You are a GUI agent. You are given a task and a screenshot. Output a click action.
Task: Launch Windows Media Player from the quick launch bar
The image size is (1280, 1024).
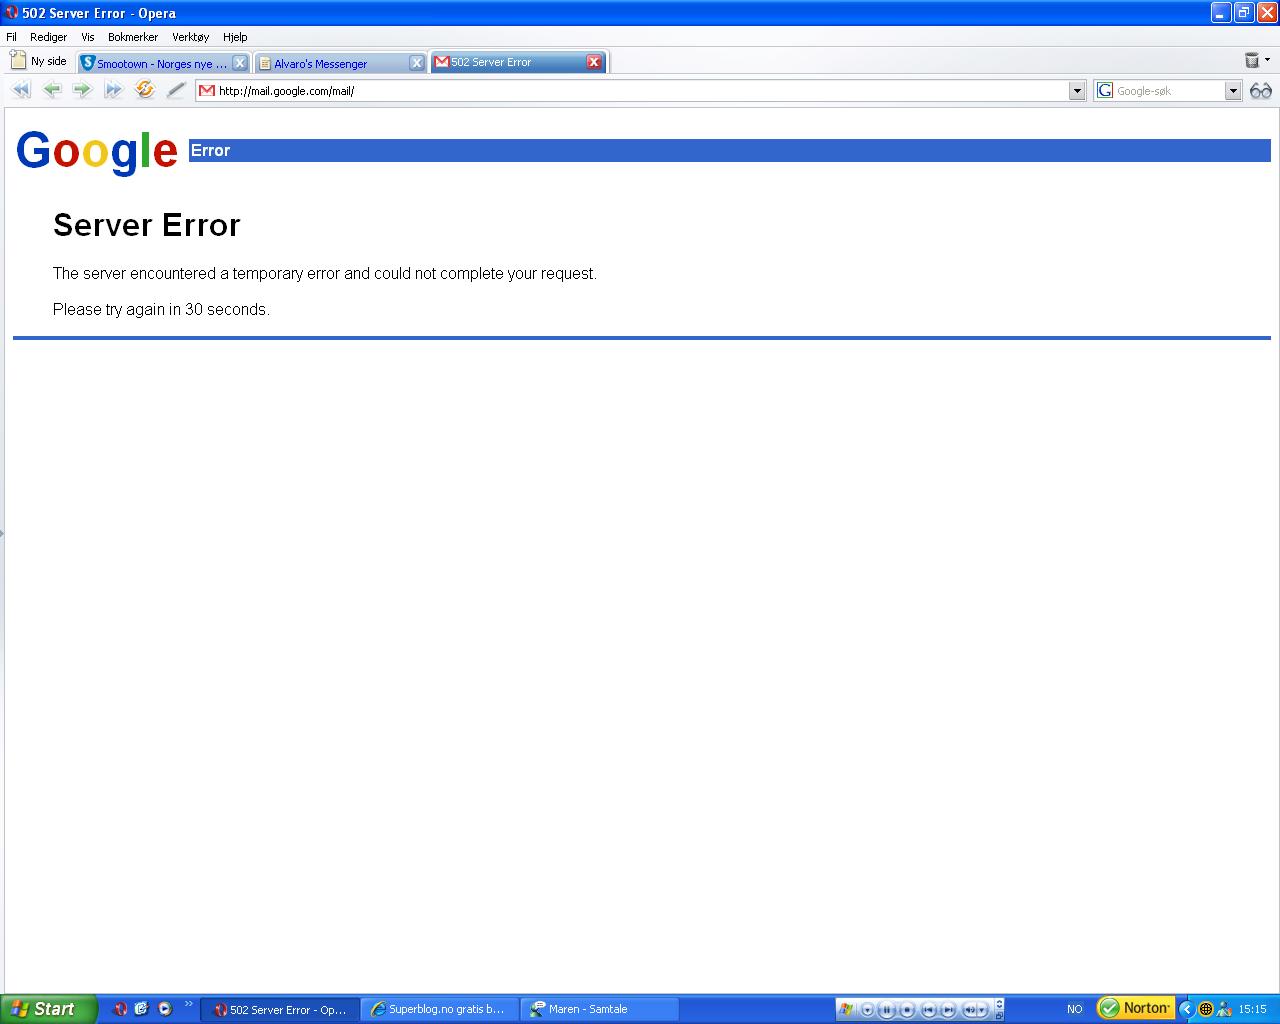165,1009
